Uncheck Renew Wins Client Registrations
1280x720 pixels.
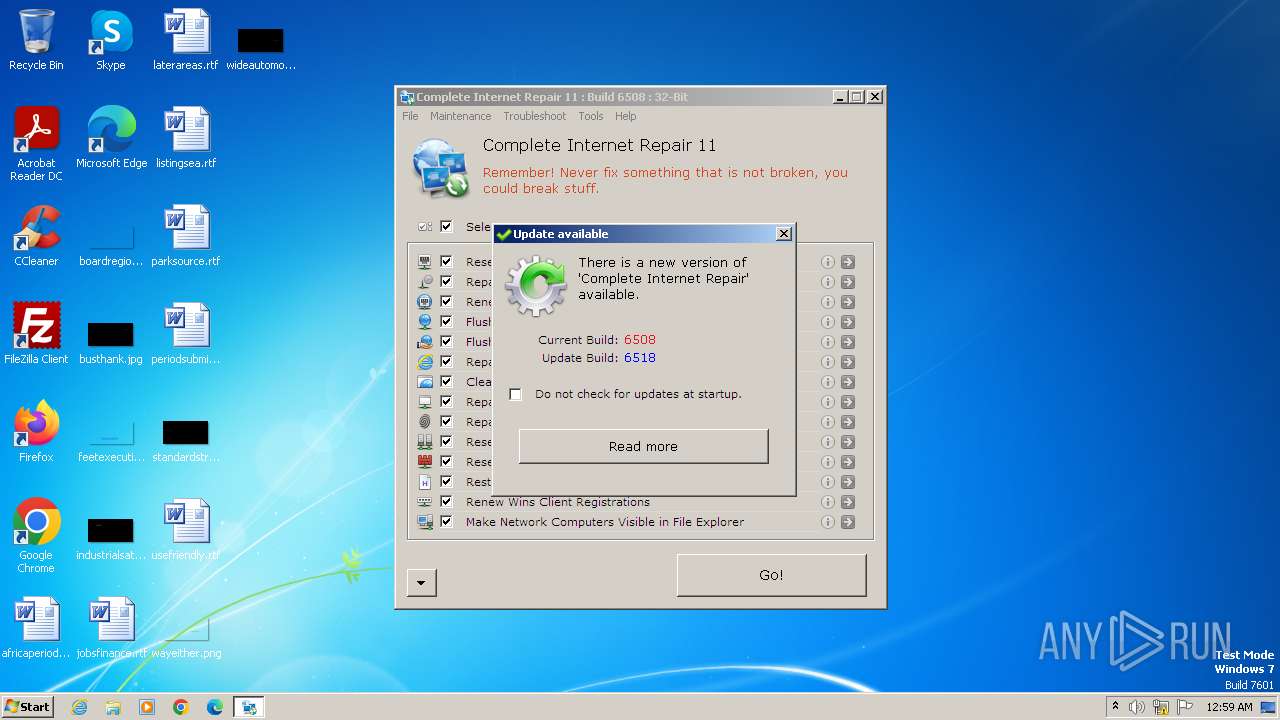click(446, 502)
